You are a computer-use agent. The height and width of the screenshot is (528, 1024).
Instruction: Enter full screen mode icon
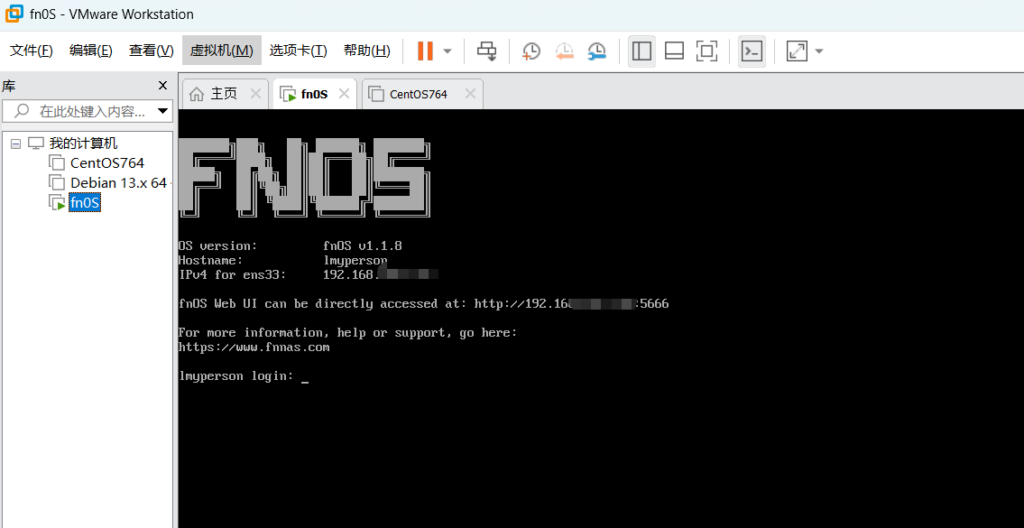click(x=706, y=51)
